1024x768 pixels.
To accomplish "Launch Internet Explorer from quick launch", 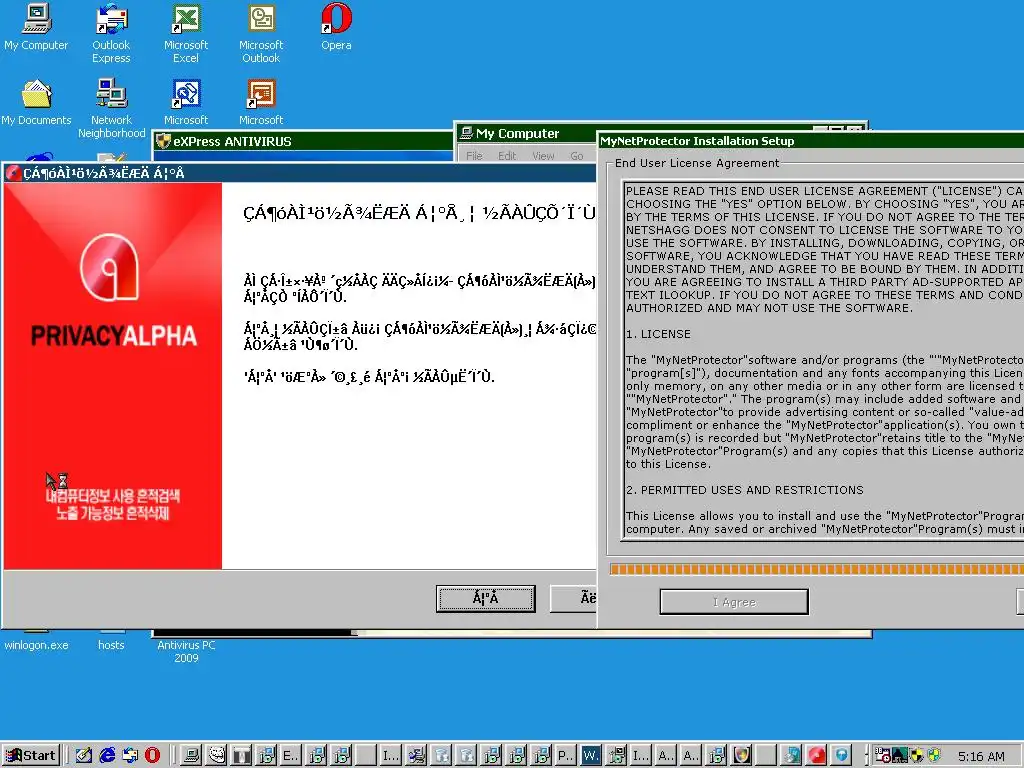I will click(107, 756).
